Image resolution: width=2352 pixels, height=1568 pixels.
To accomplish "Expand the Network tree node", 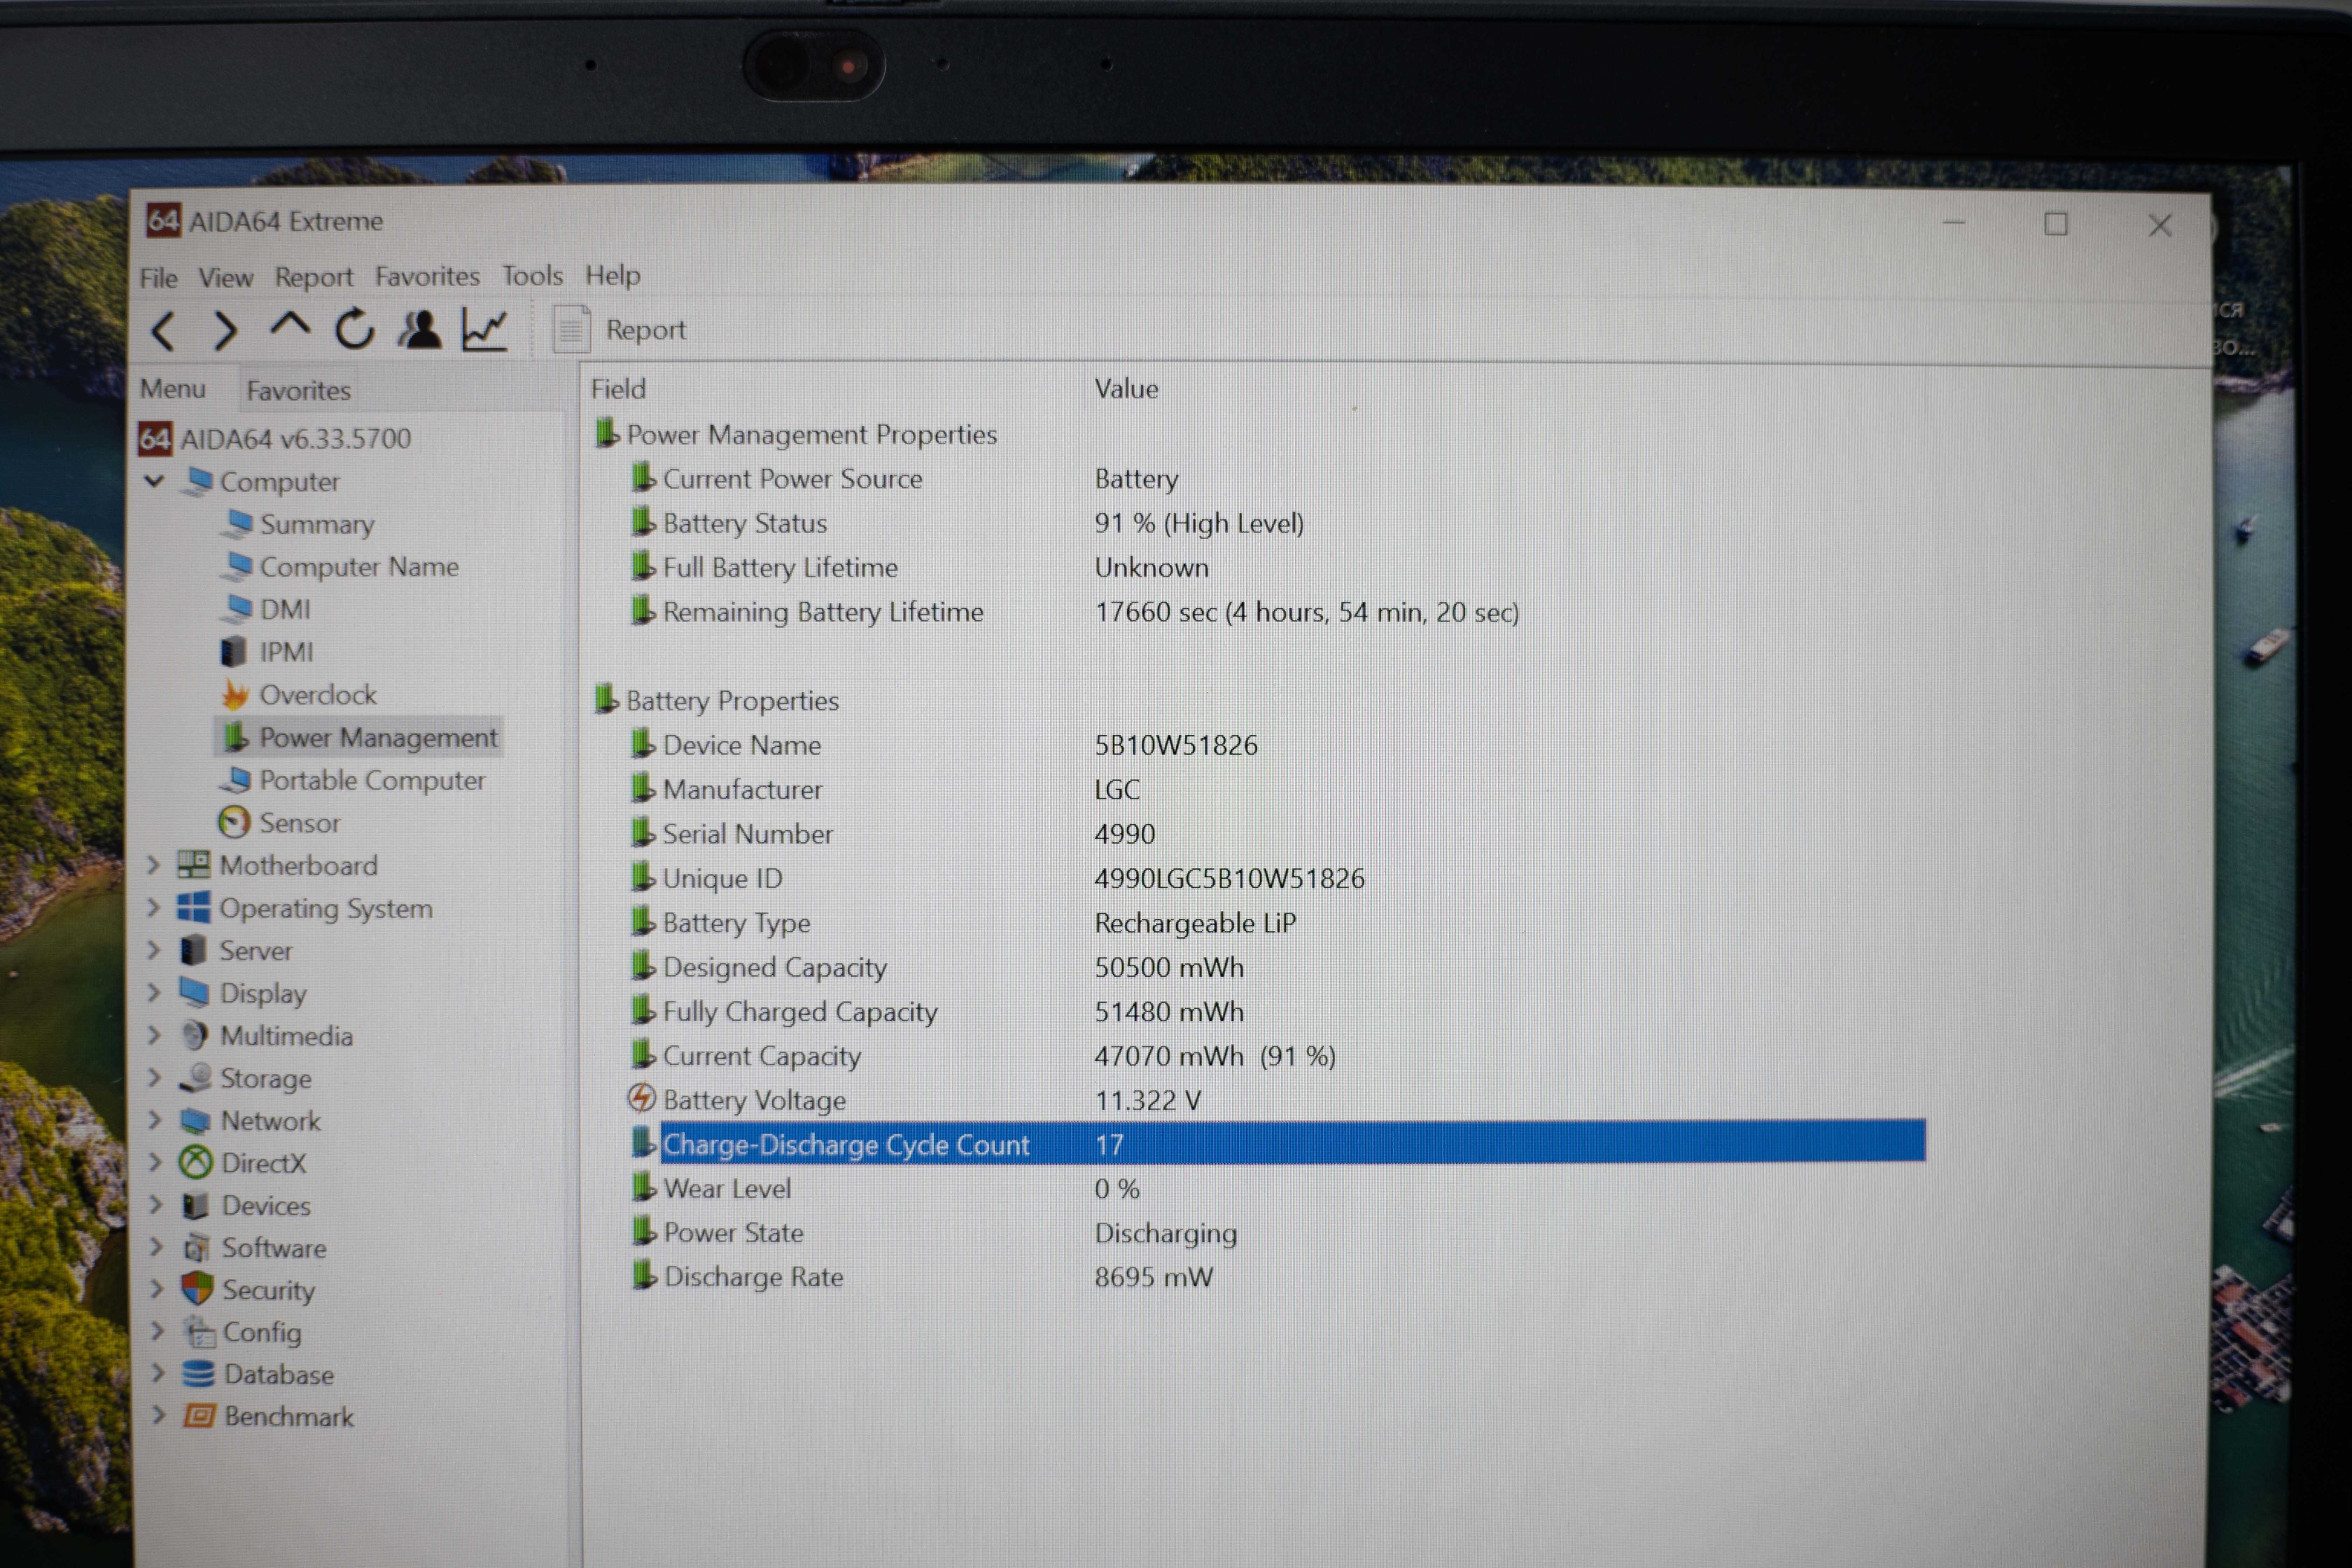I will tap(155, 1120).
